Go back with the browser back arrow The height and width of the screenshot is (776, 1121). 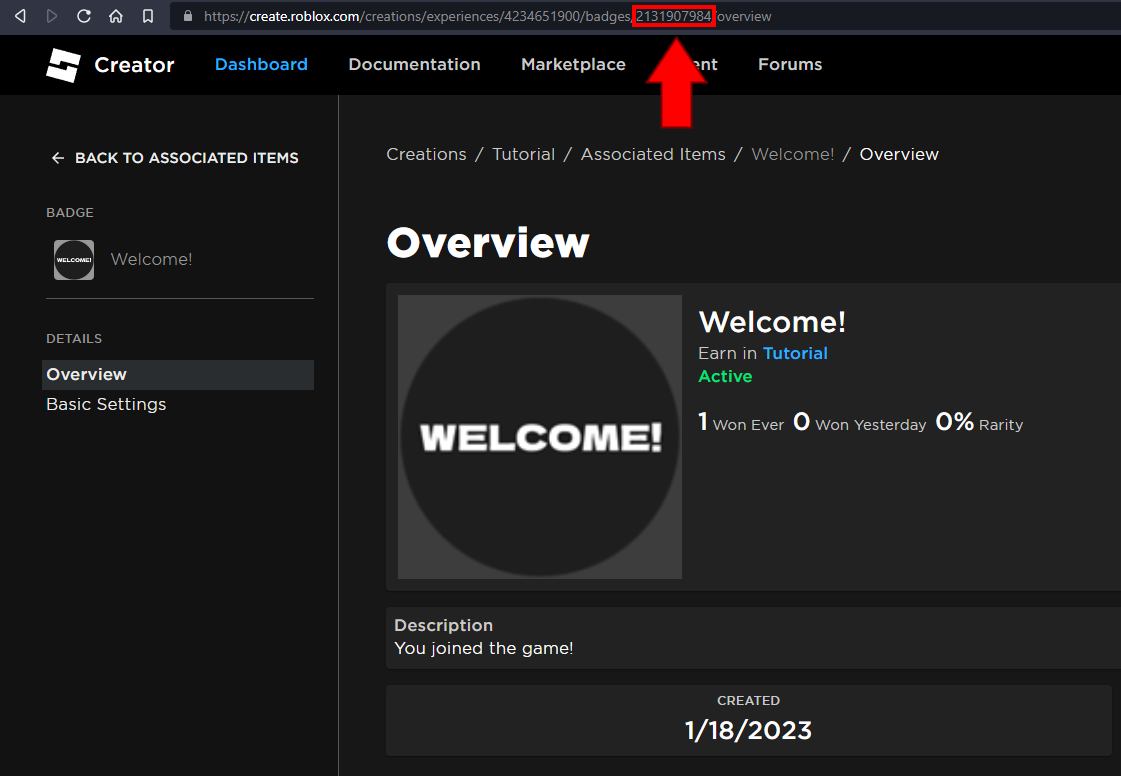click(20, 16)
